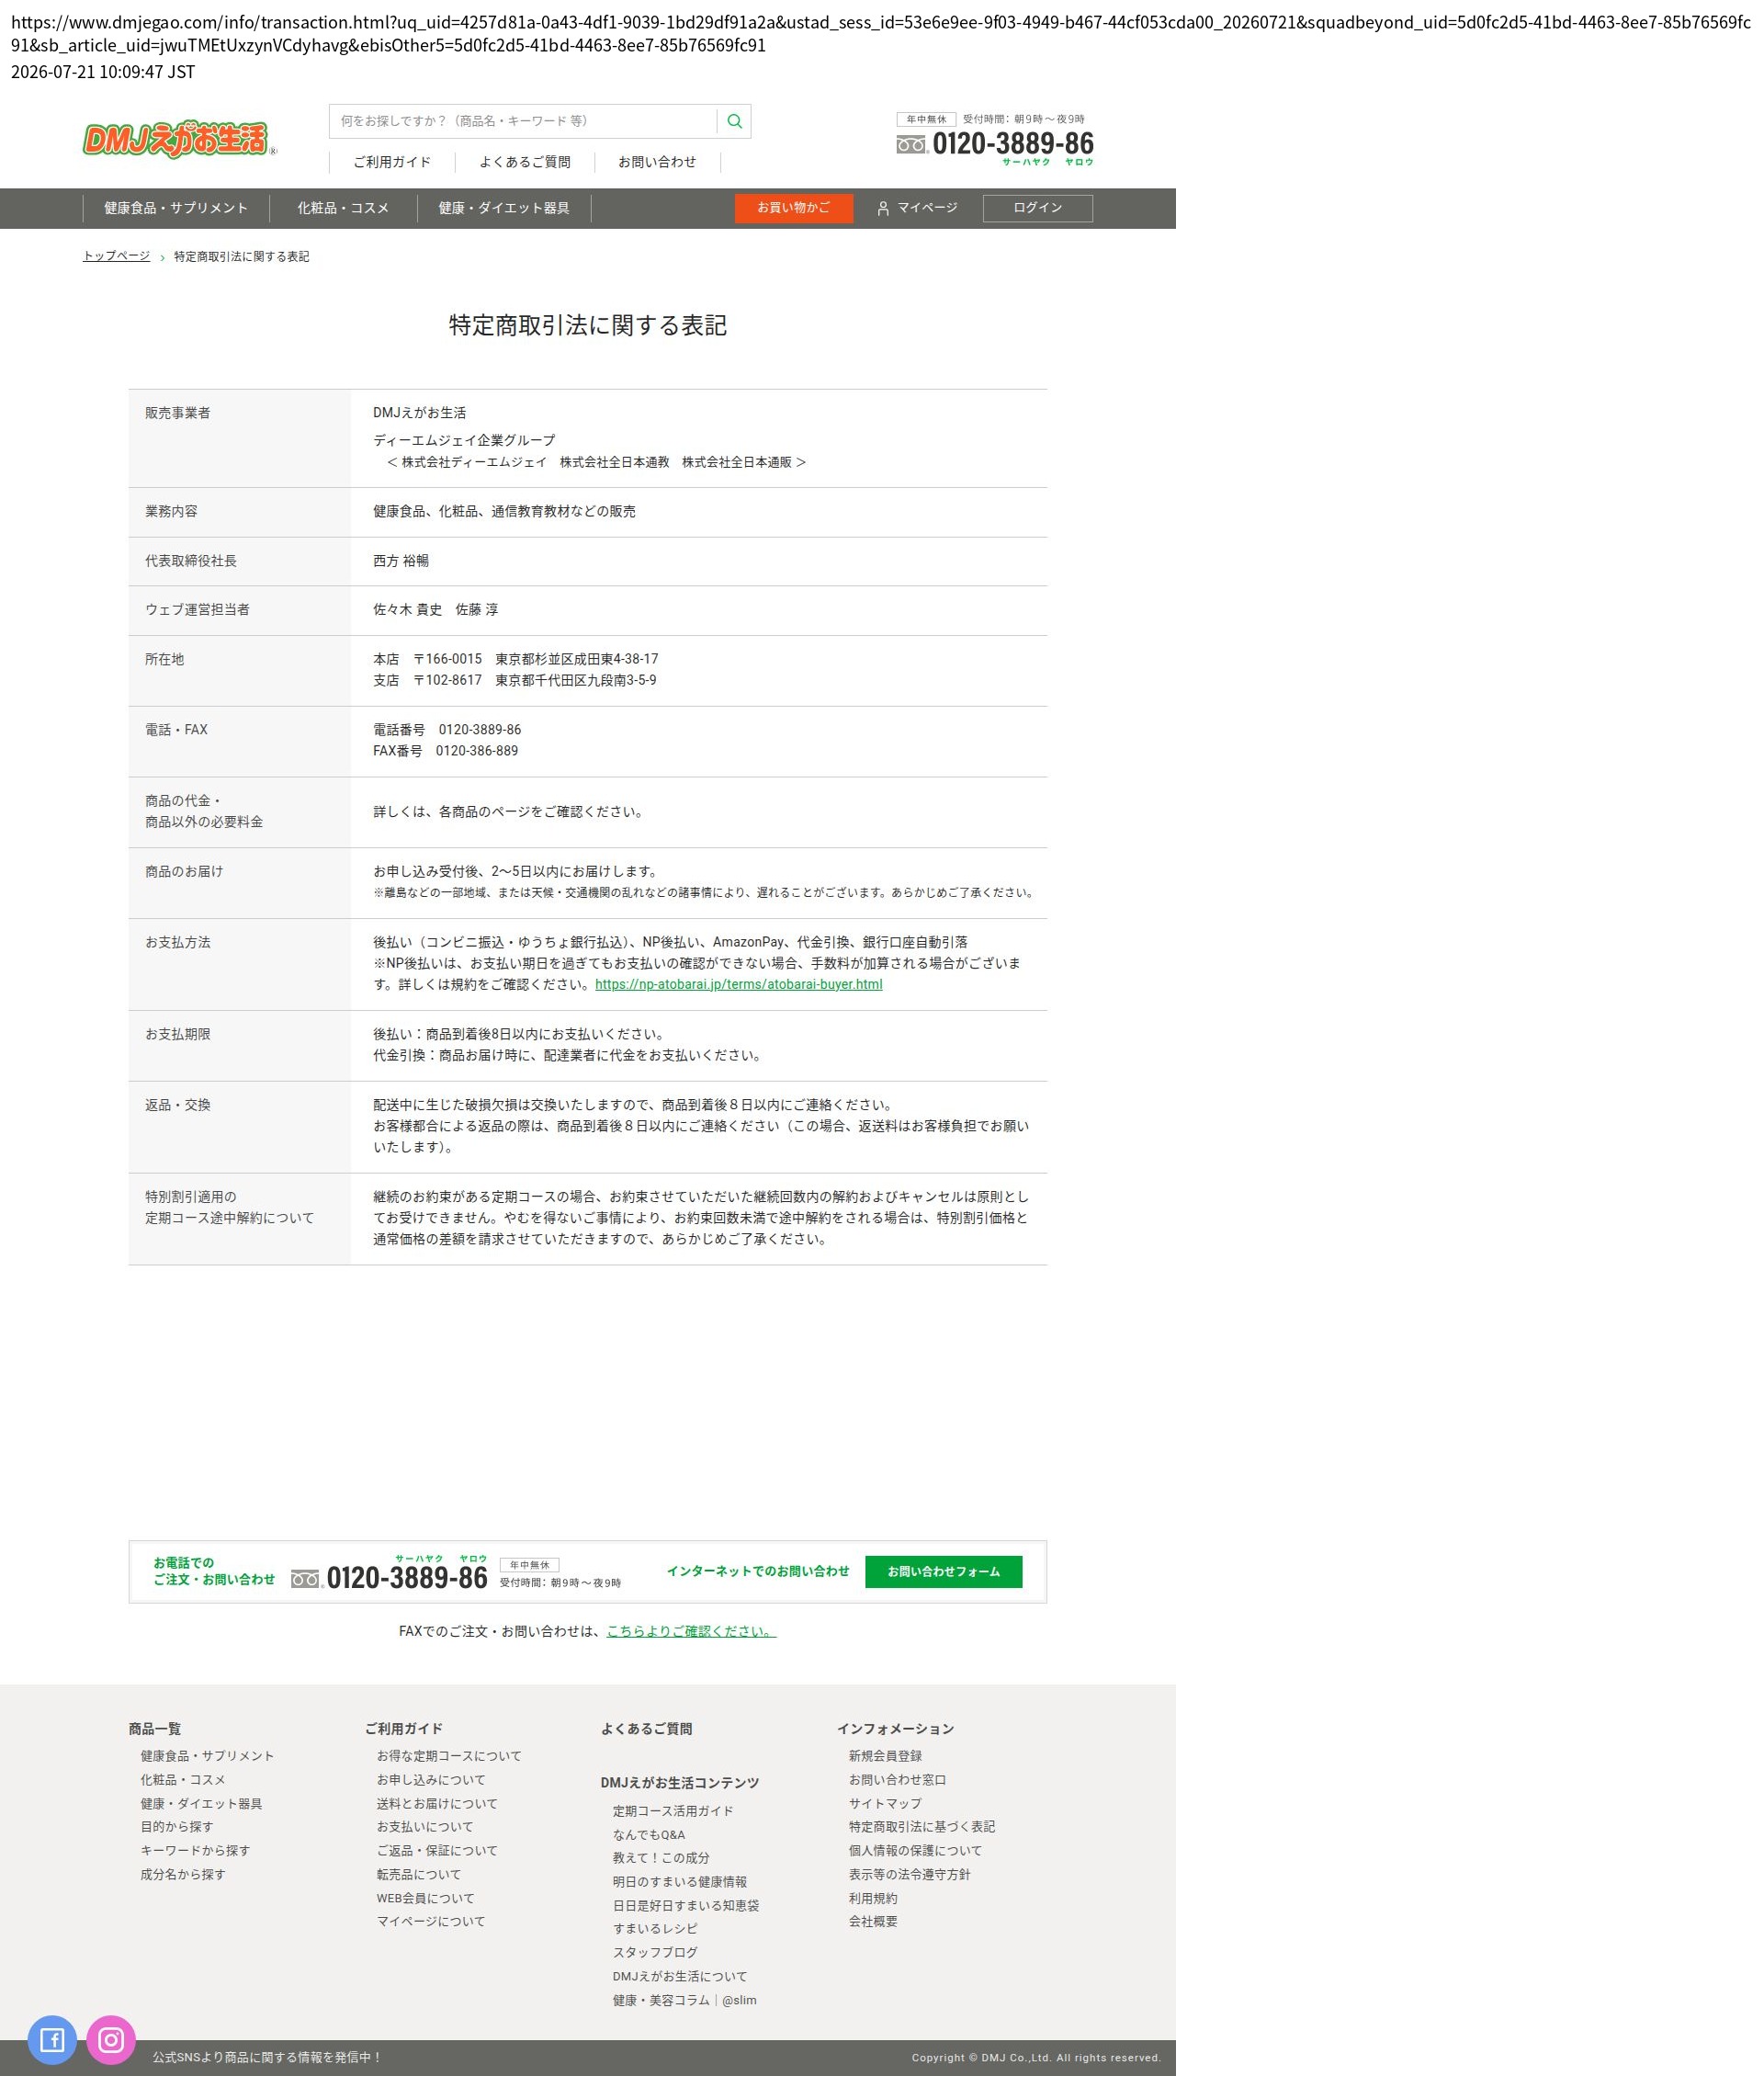Open footer 健康・美容コラム link

(661, 2001)
